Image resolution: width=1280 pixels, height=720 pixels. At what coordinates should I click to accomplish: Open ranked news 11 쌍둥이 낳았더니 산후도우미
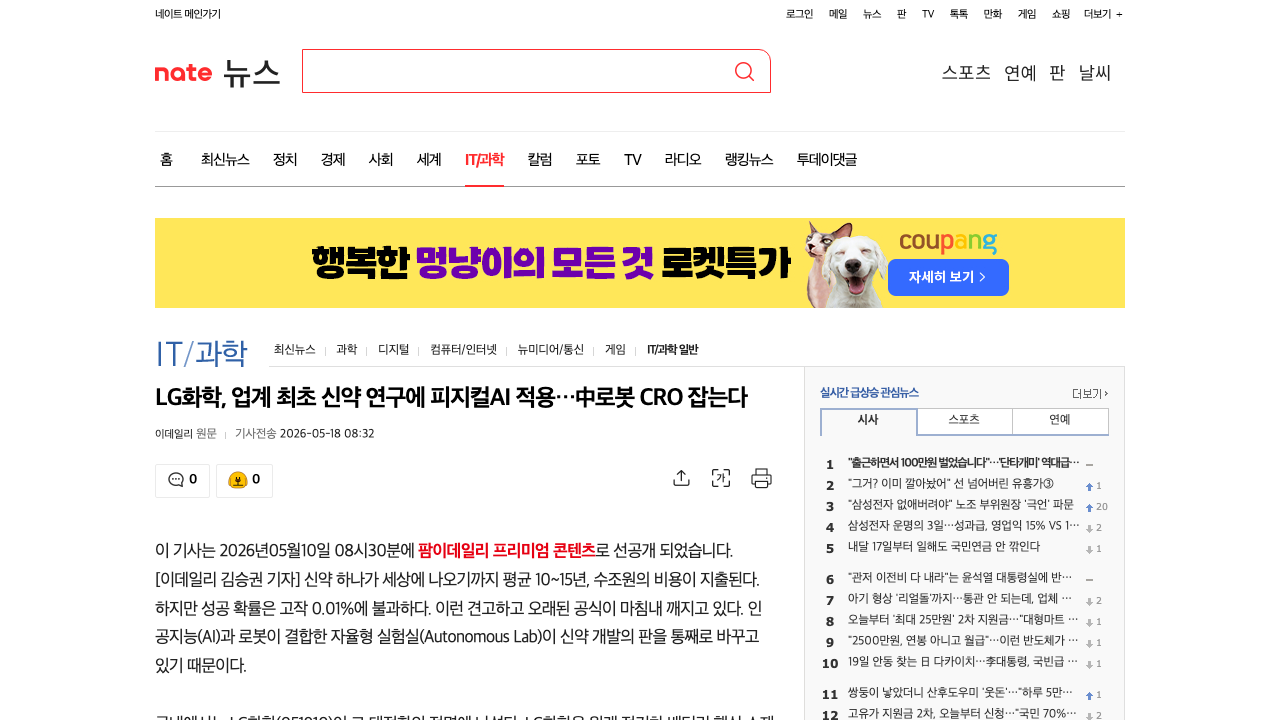pos(960,693)
